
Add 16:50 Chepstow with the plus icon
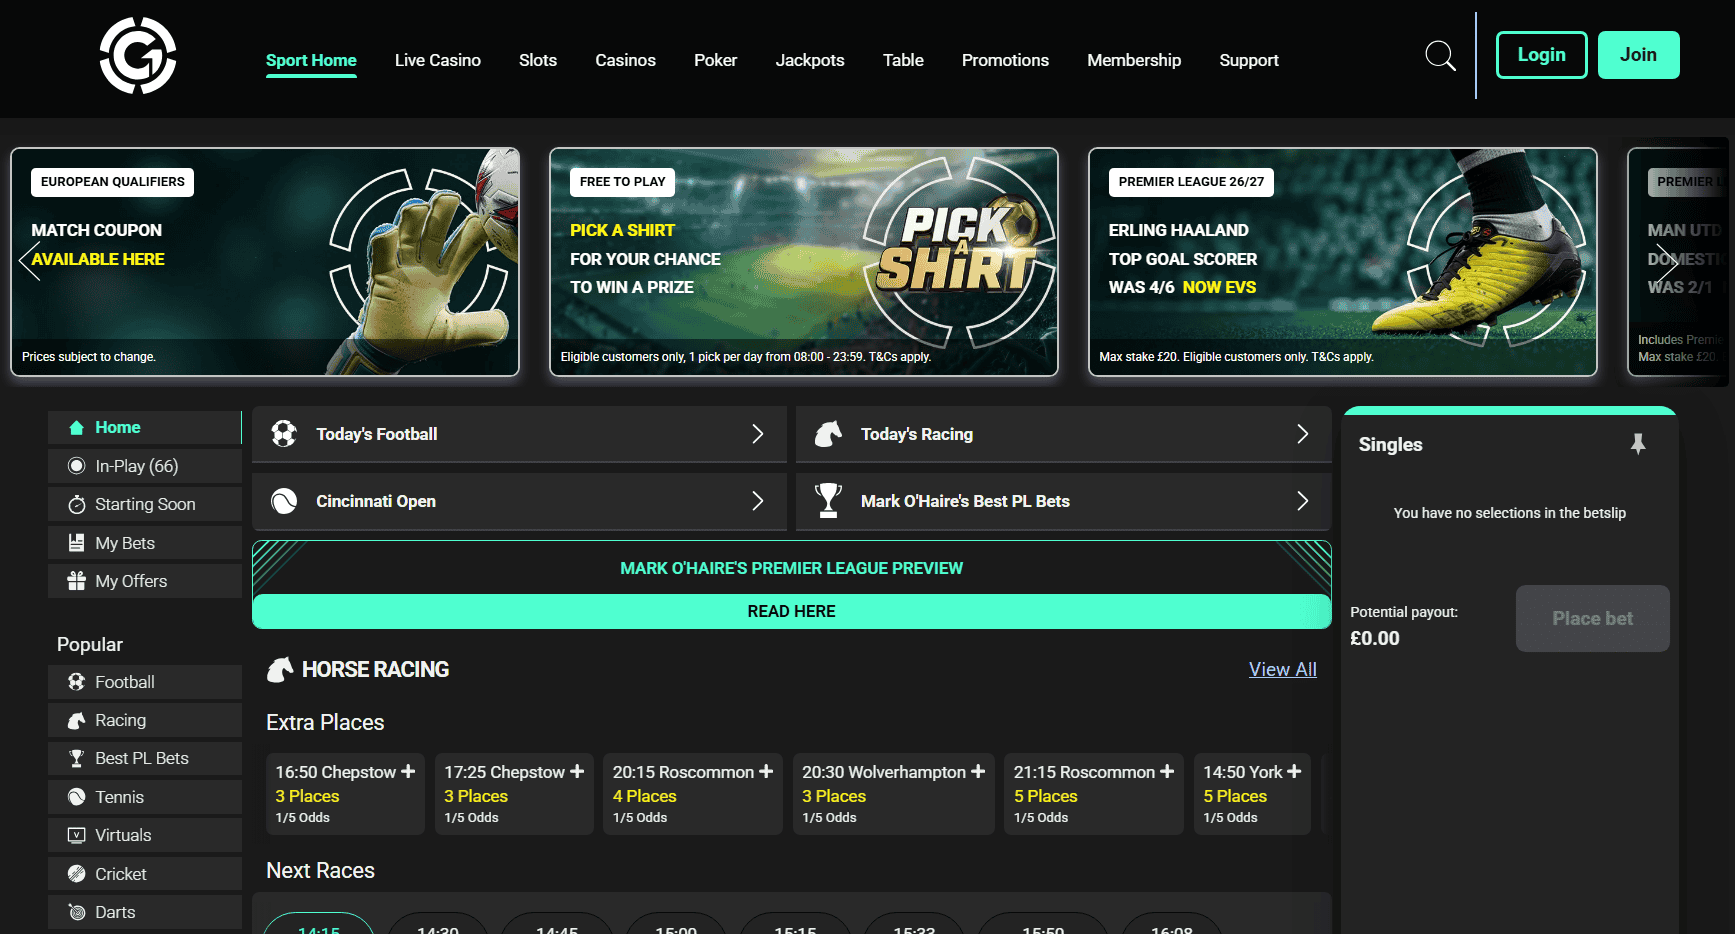pos(408,772)
